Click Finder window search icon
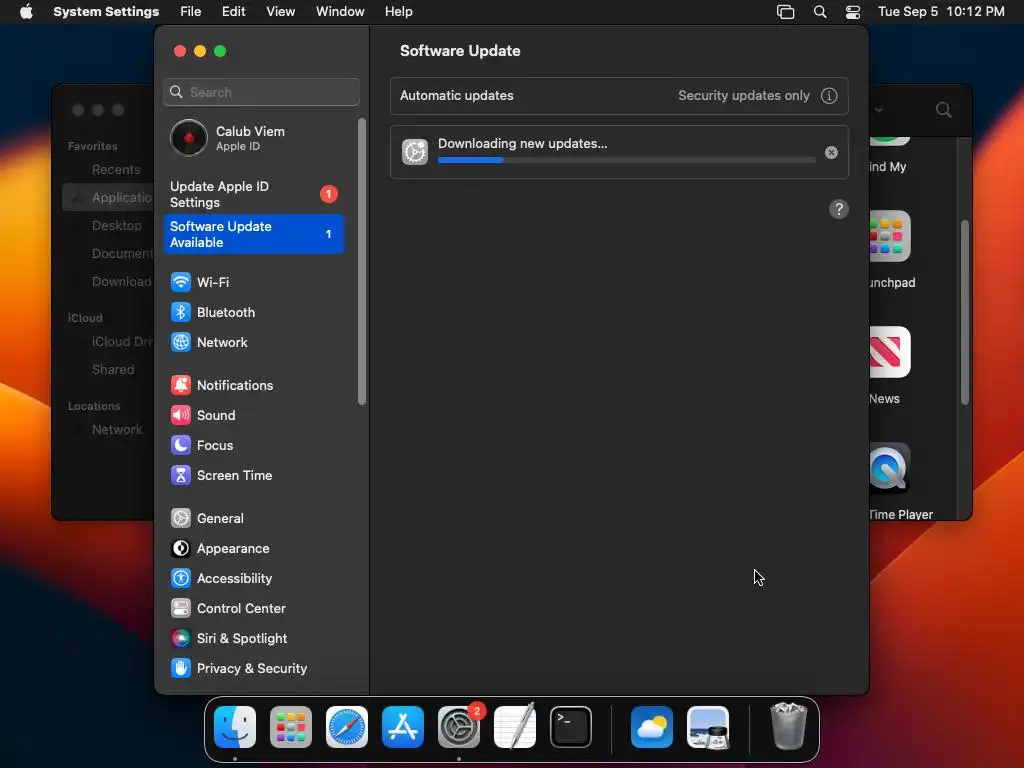Image resolution: width=1024 pixels, height=768 pixels. (943, 110)
